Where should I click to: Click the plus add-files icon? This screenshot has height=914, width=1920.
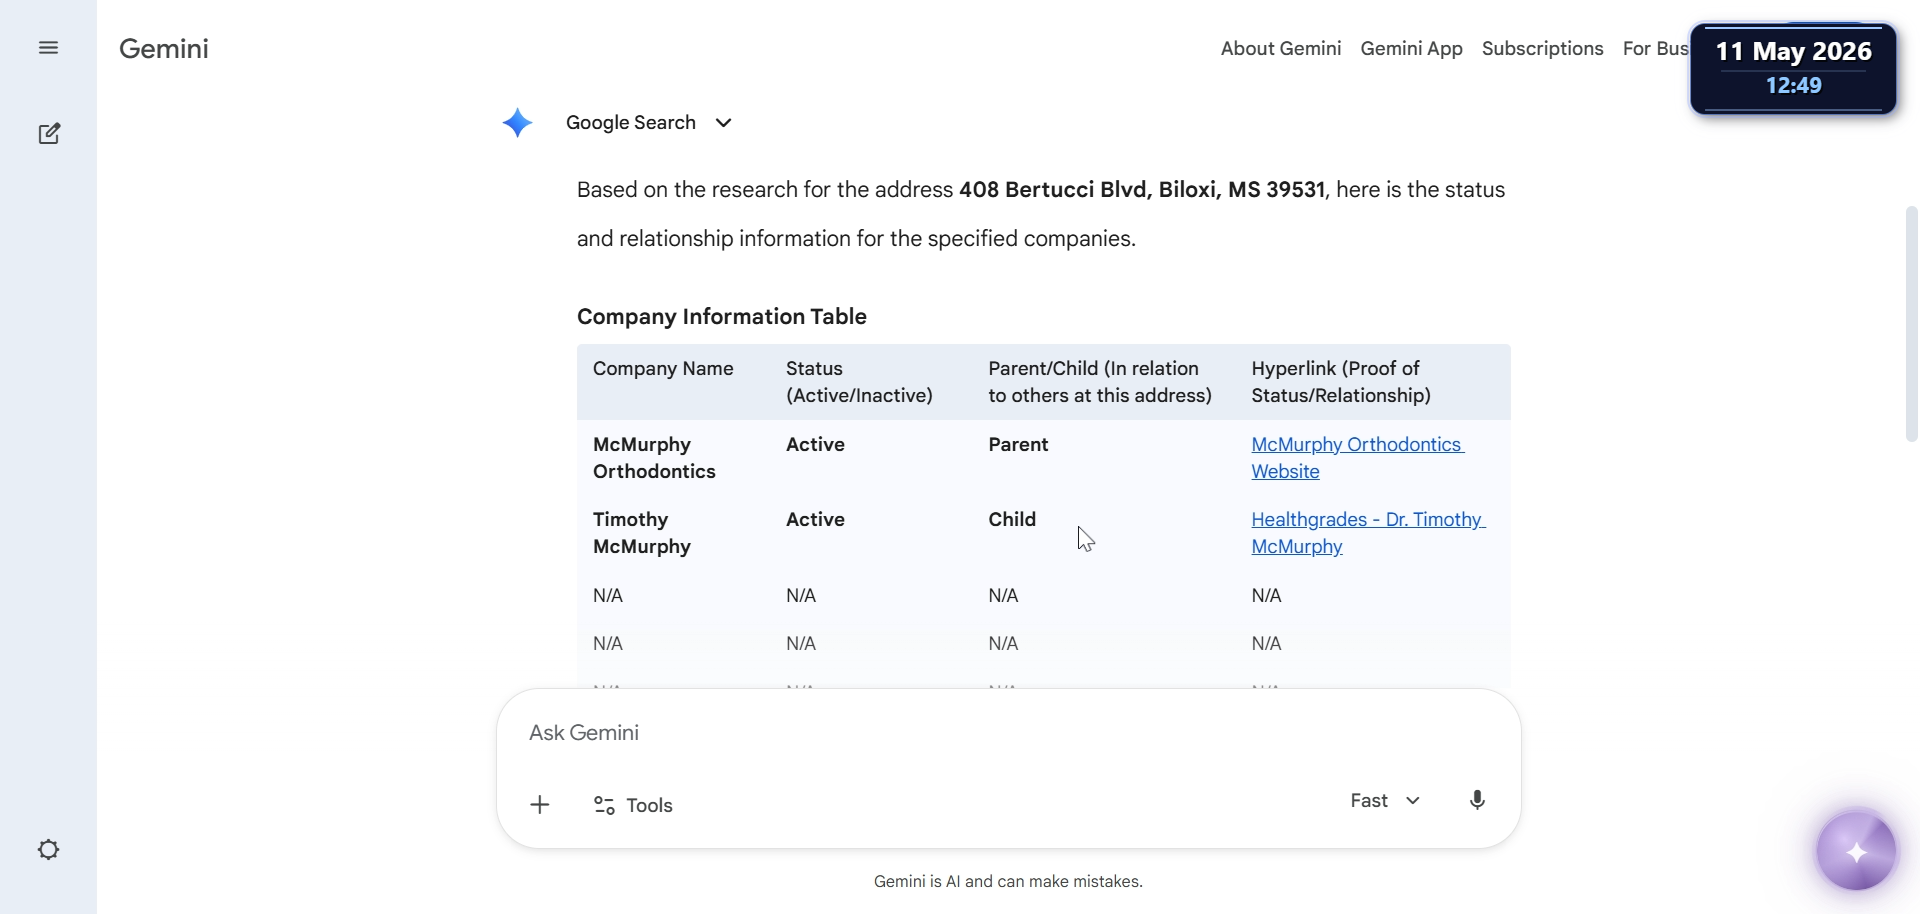540,805
